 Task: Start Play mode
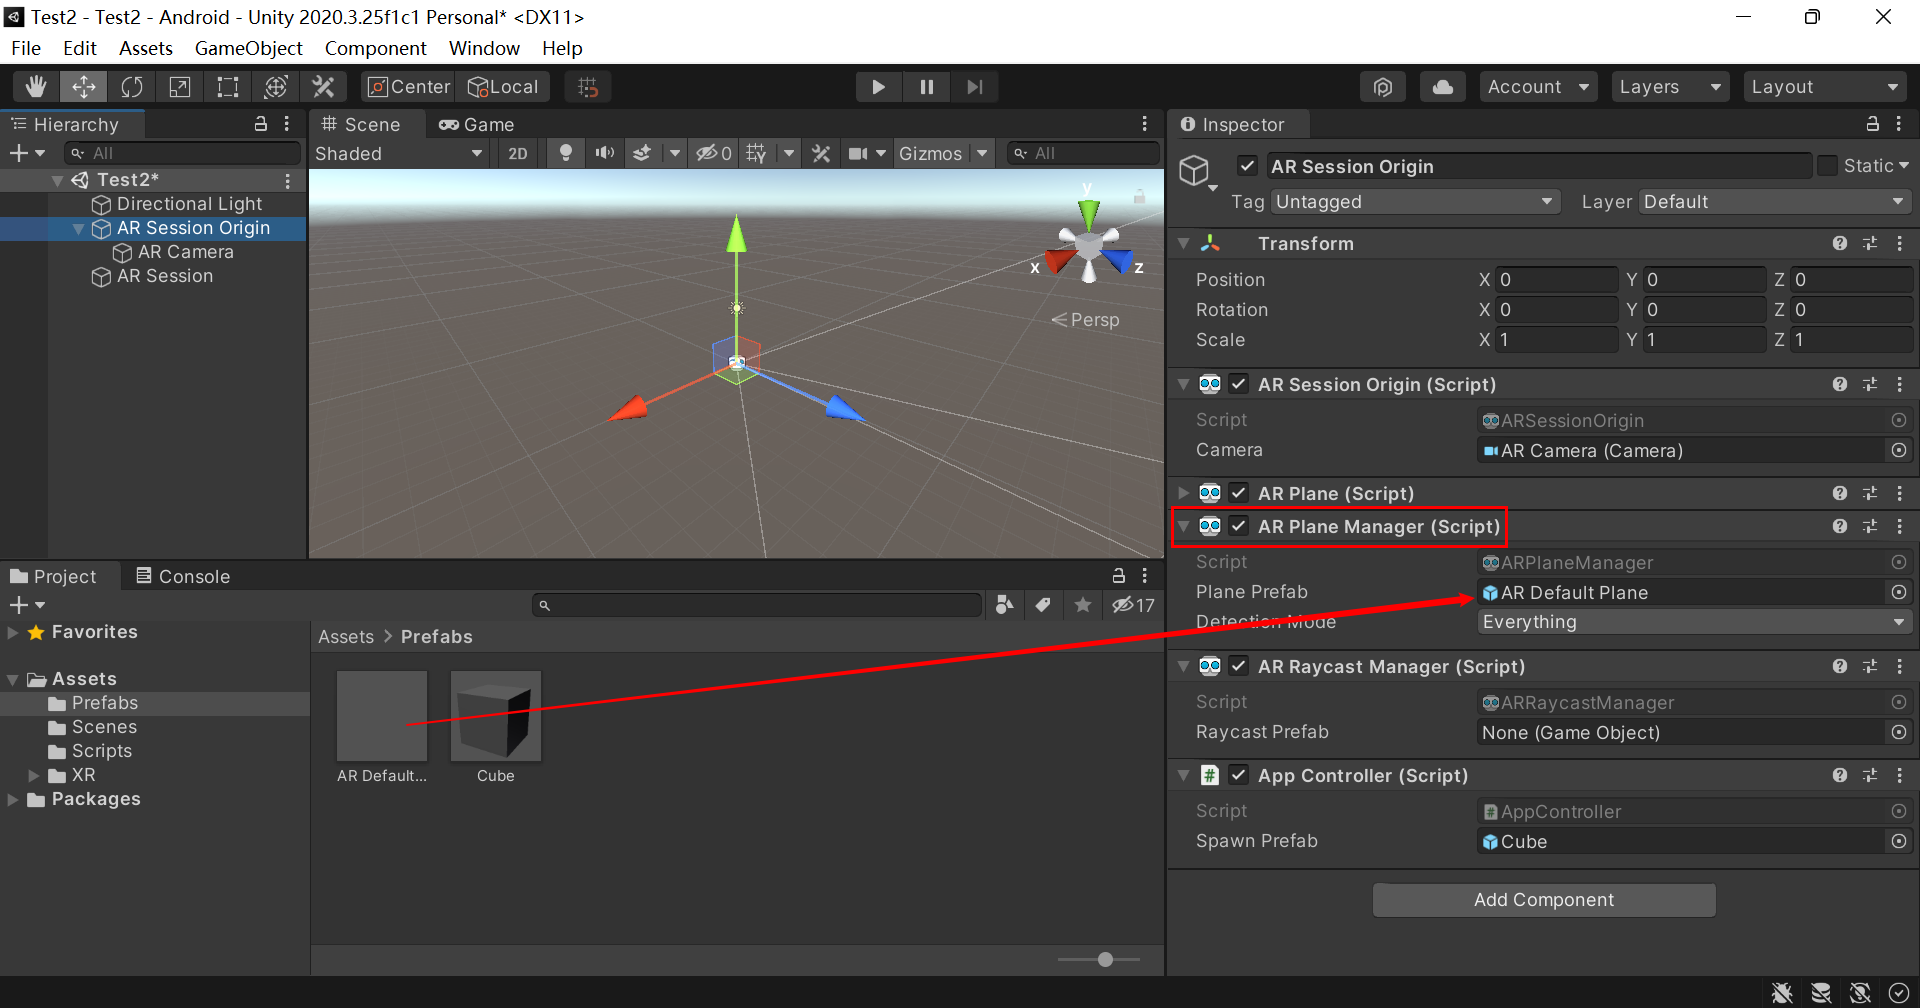coord(878,87)
